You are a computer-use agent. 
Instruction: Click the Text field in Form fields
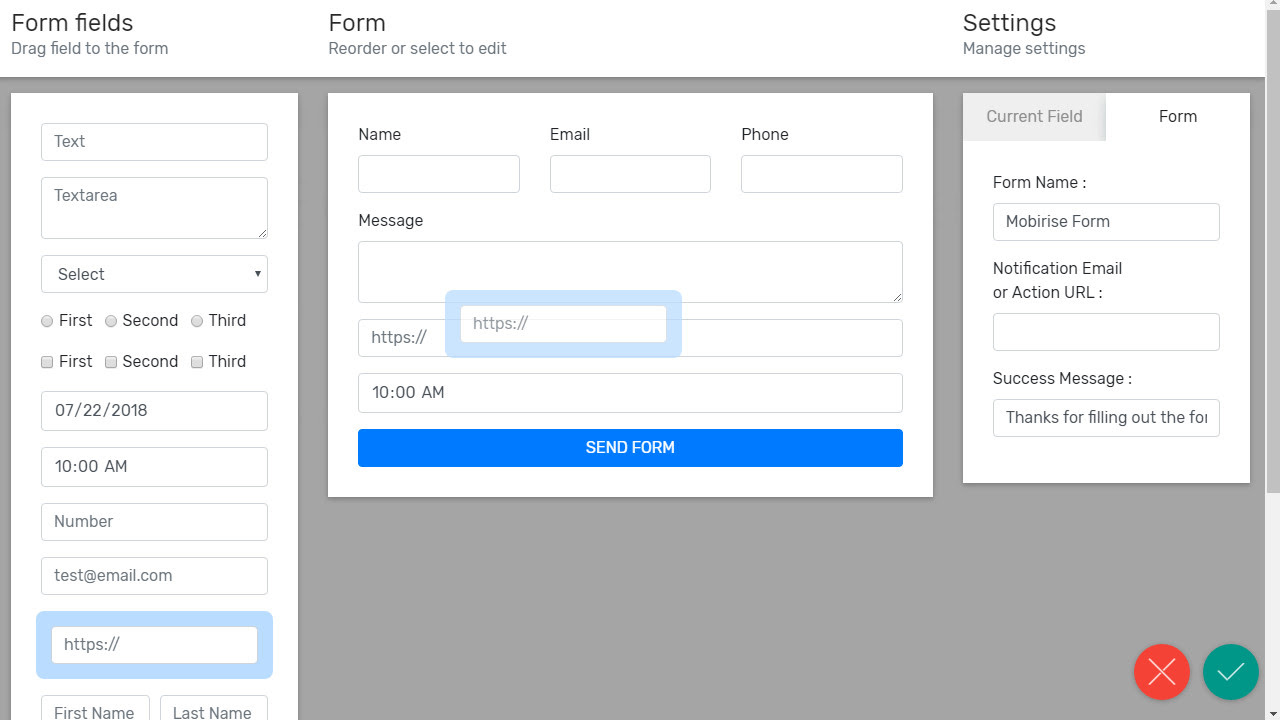[x=154, y=142]
